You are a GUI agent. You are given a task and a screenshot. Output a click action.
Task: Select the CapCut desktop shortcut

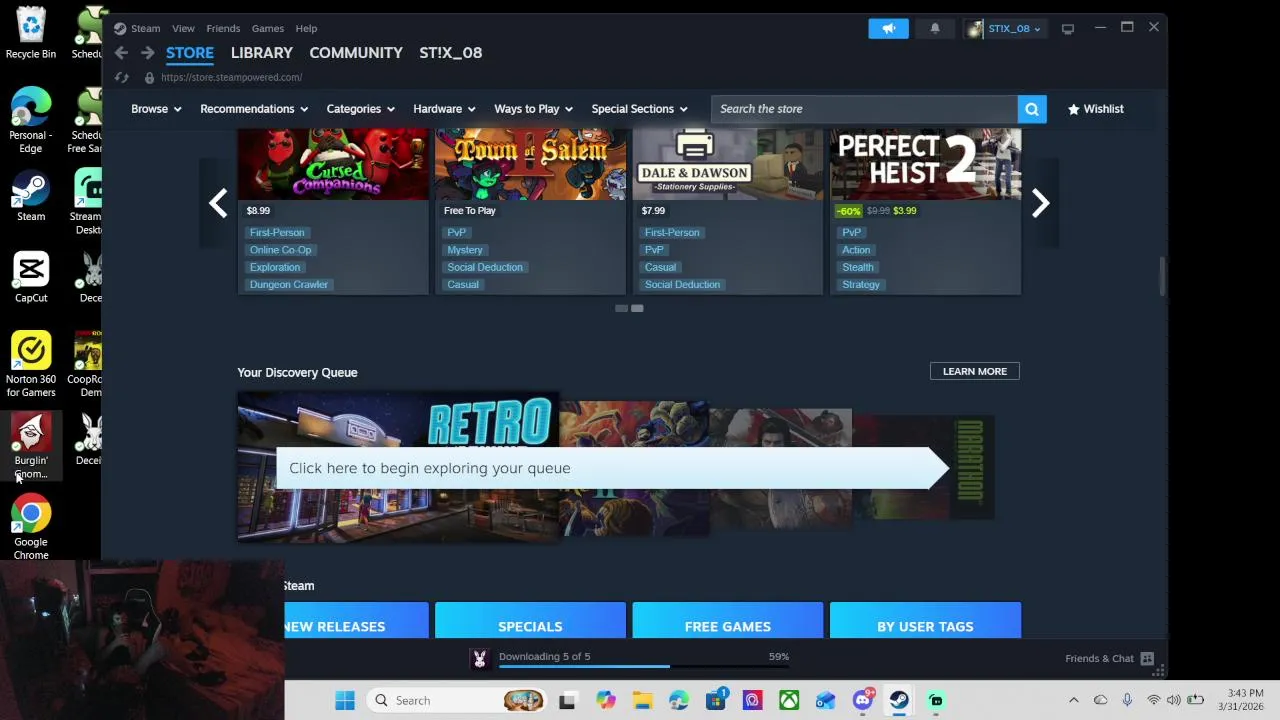point(31,278)
